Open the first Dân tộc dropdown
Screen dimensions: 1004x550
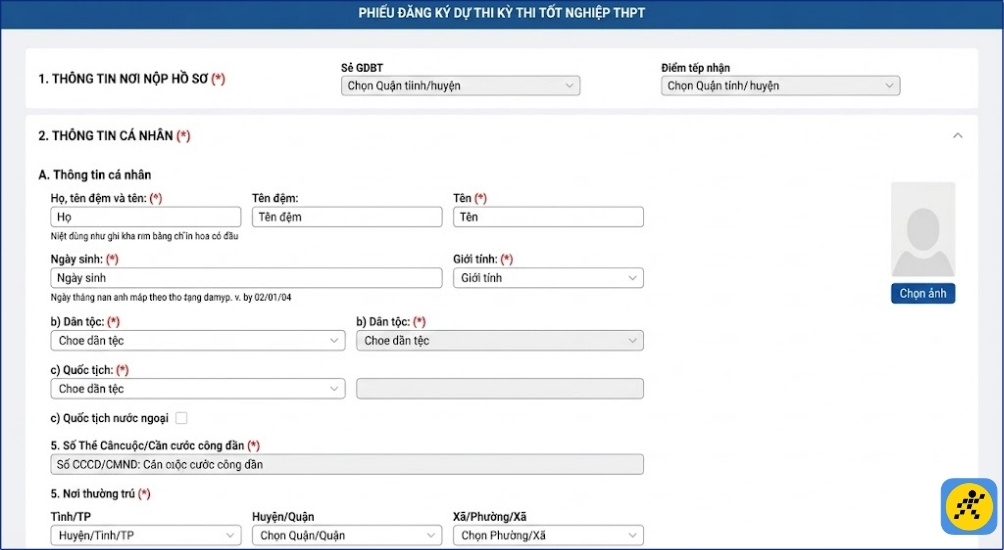[x=197, y=341]
